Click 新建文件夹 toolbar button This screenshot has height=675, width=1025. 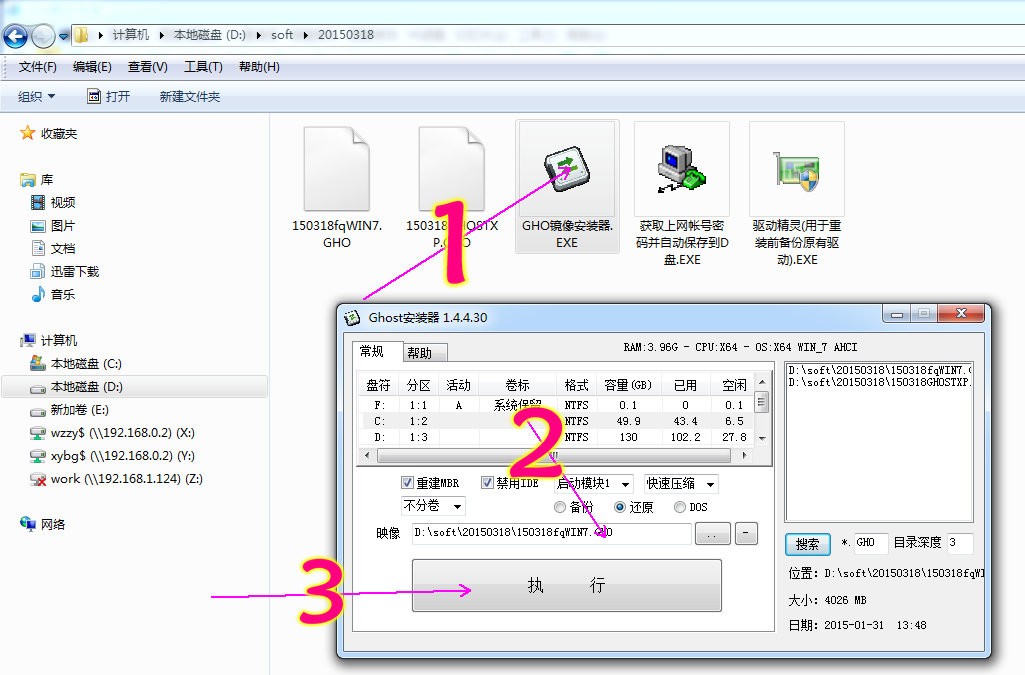point(190,97)
